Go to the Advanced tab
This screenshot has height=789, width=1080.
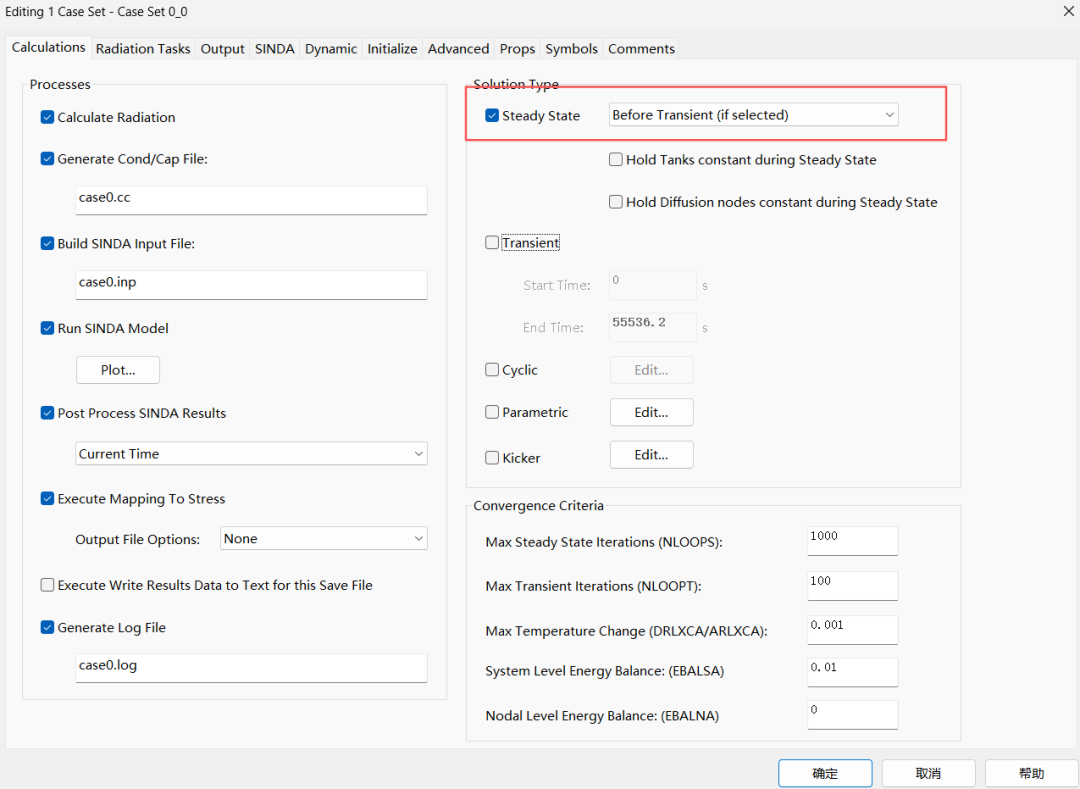[458, 49]
